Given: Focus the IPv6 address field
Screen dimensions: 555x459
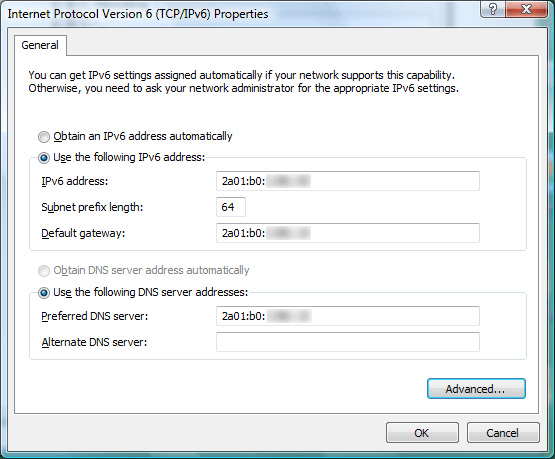Looking at the screenshot, I should click(x=348, y=181).
